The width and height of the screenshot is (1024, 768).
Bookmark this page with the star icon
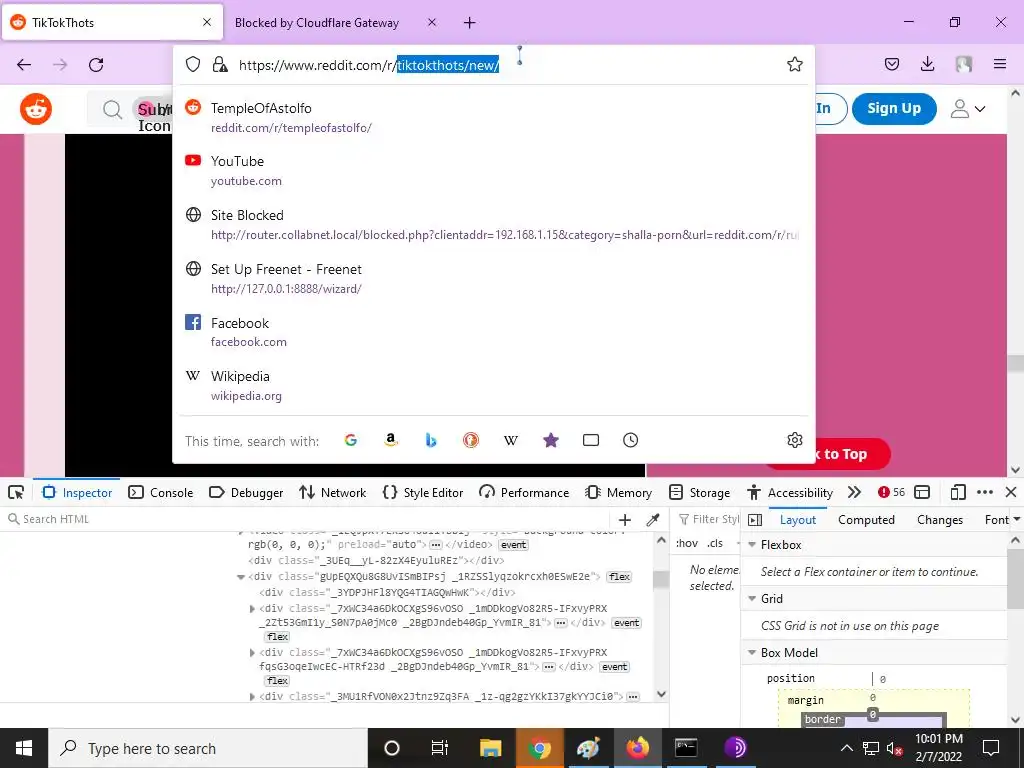point(794,64)
